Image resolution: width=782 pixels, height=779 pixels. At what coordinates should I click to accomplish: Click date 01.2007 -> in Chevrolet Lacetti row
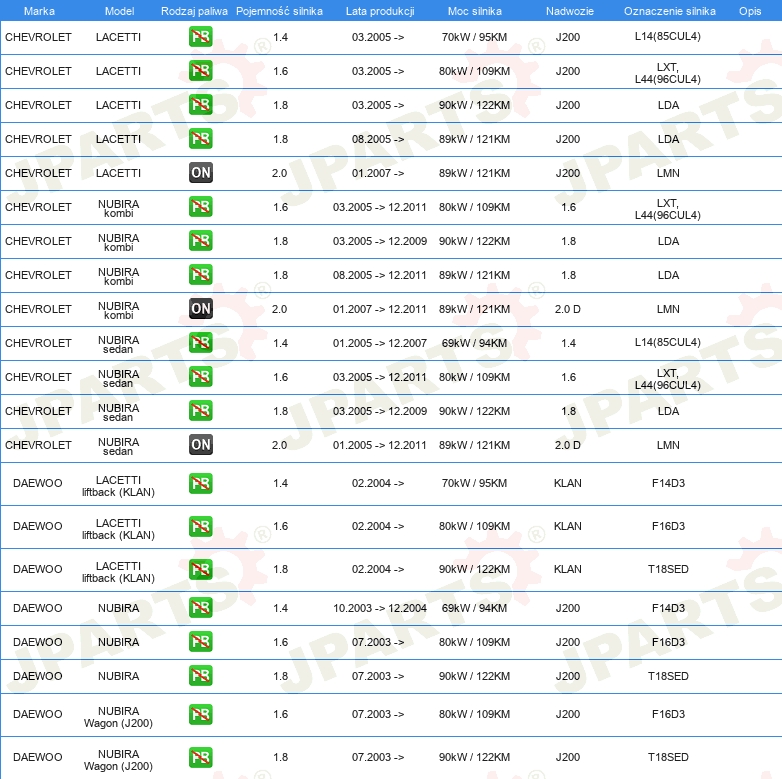click(x=378, y=173)
